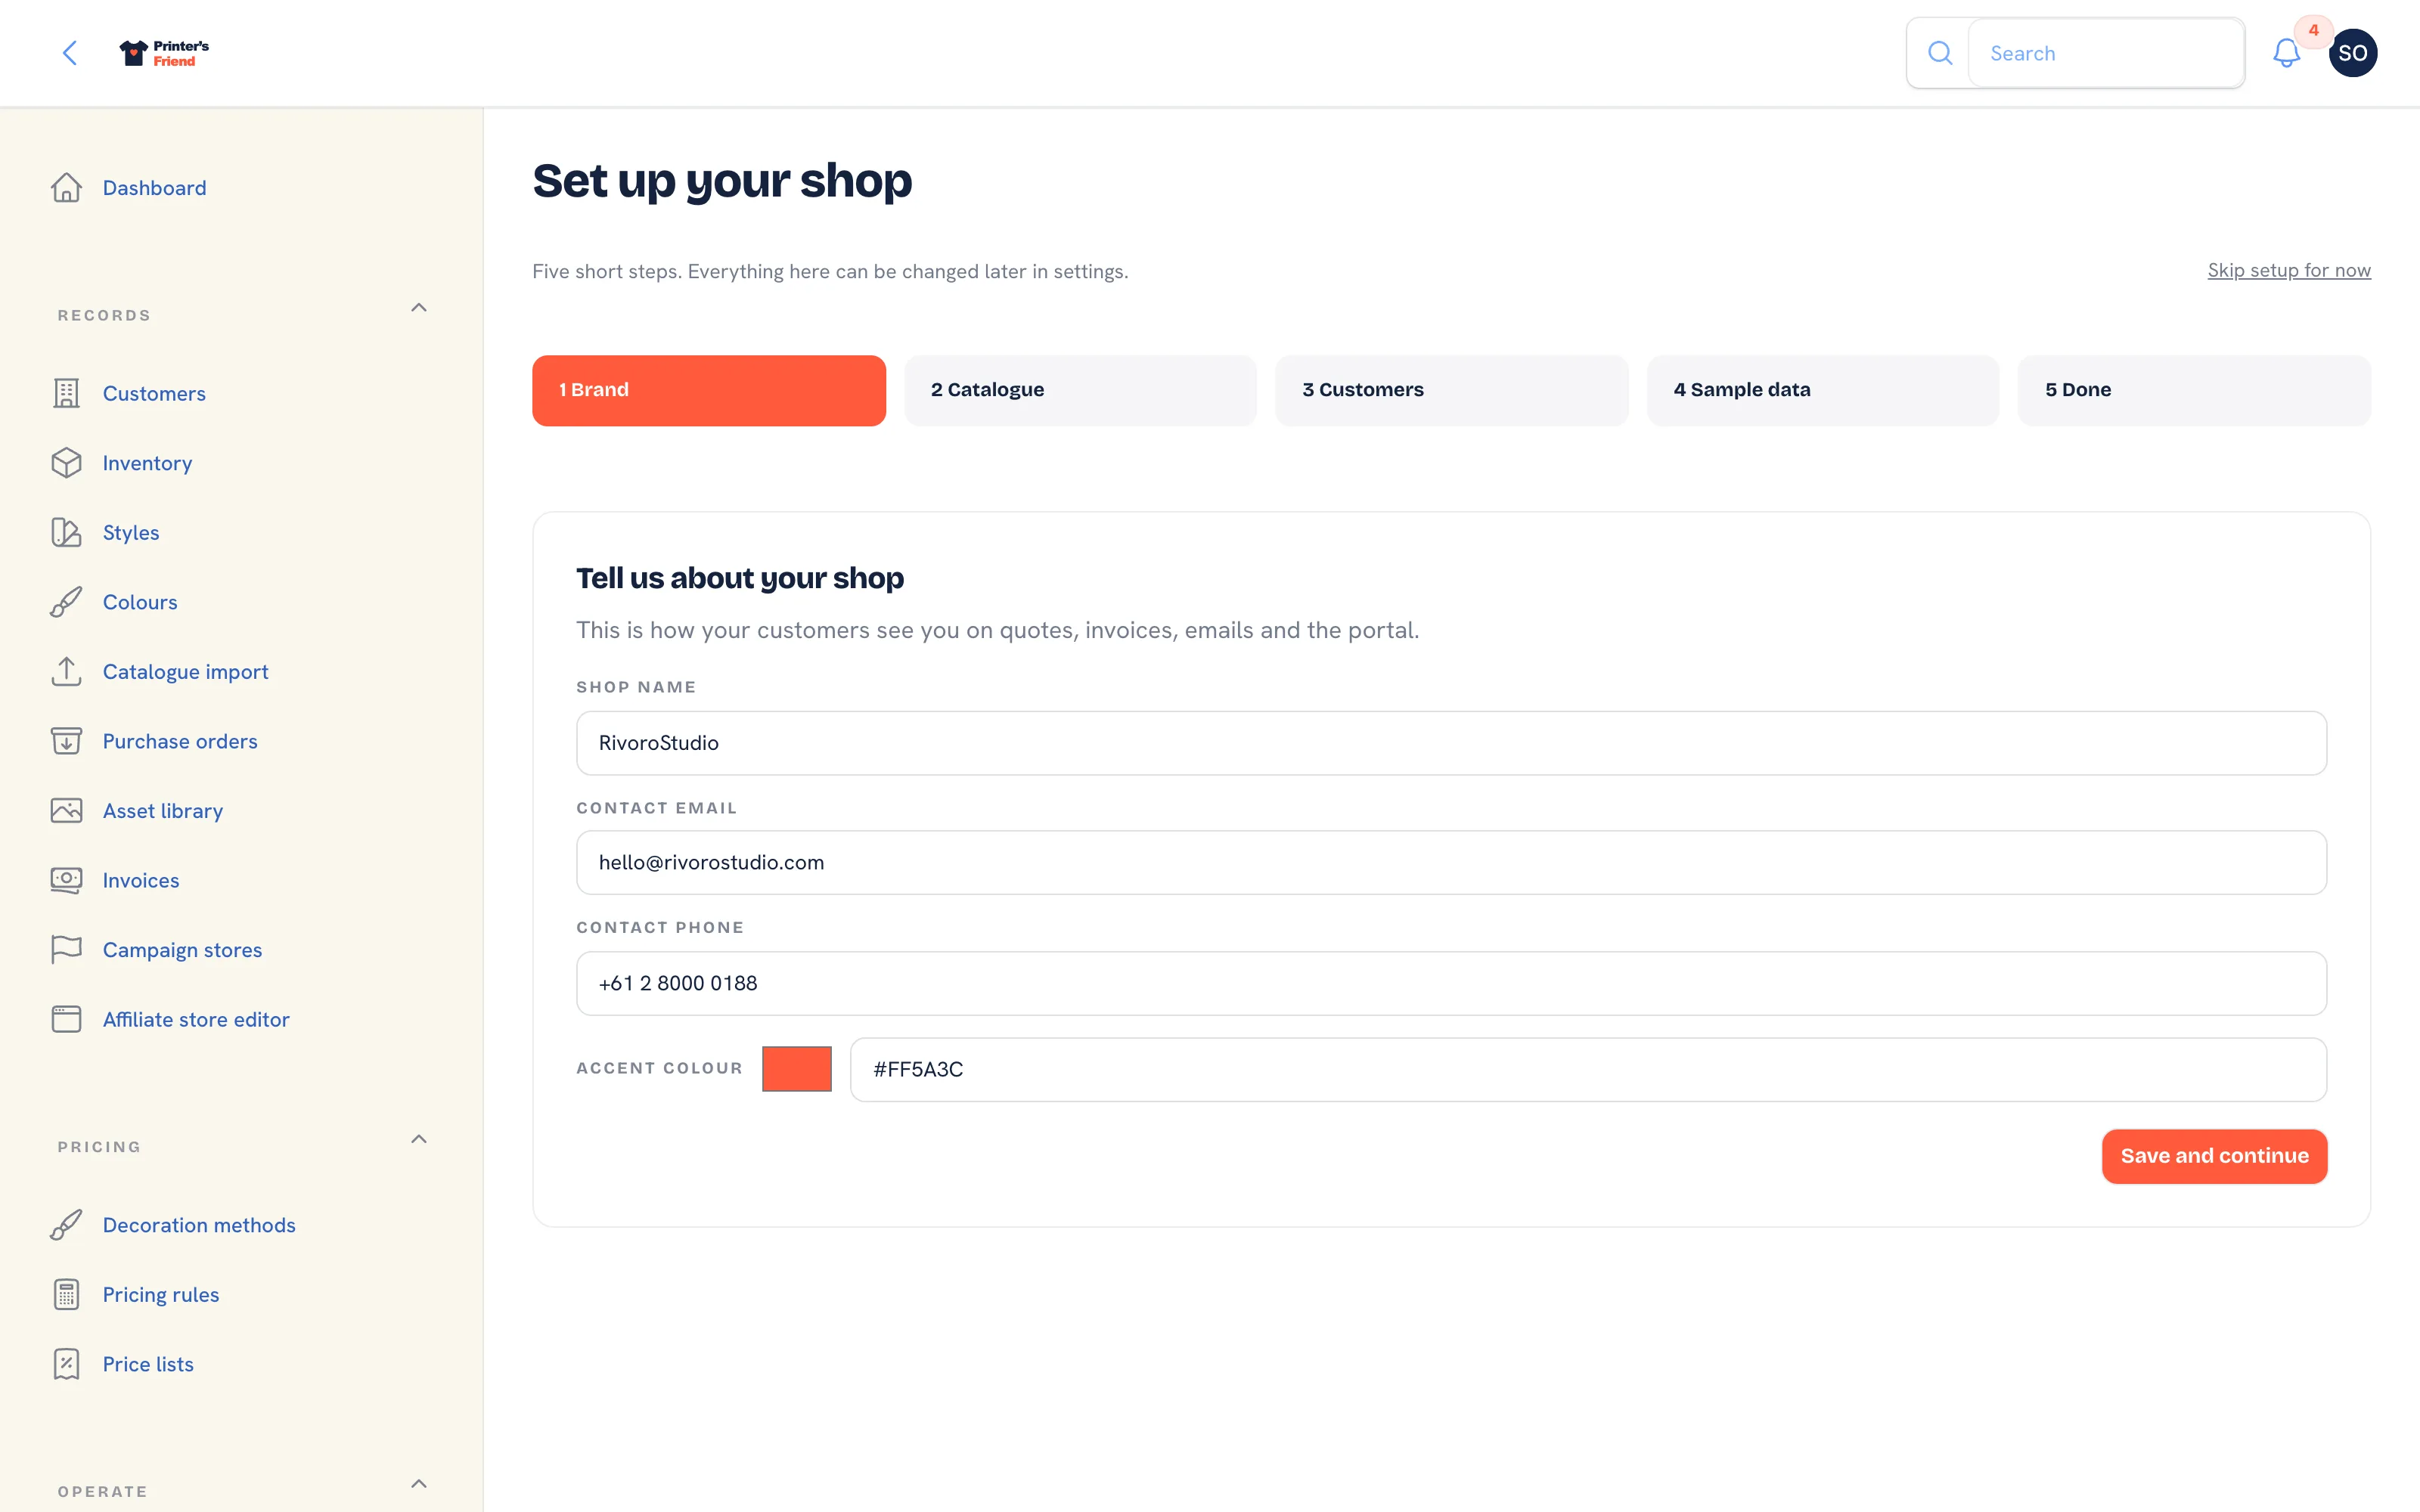Collapse the Pricing section chevron

click(x=419, y=1139)
